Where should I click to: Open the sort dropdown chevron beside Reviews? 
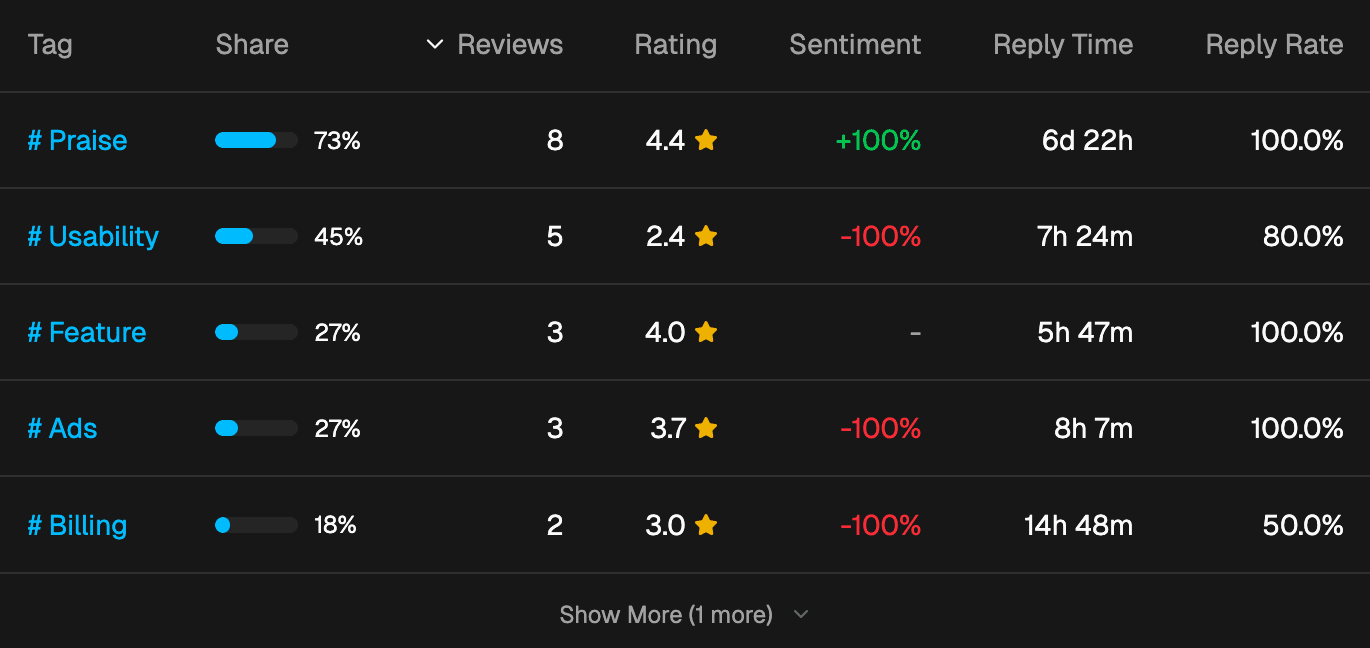tap(434, 44)
